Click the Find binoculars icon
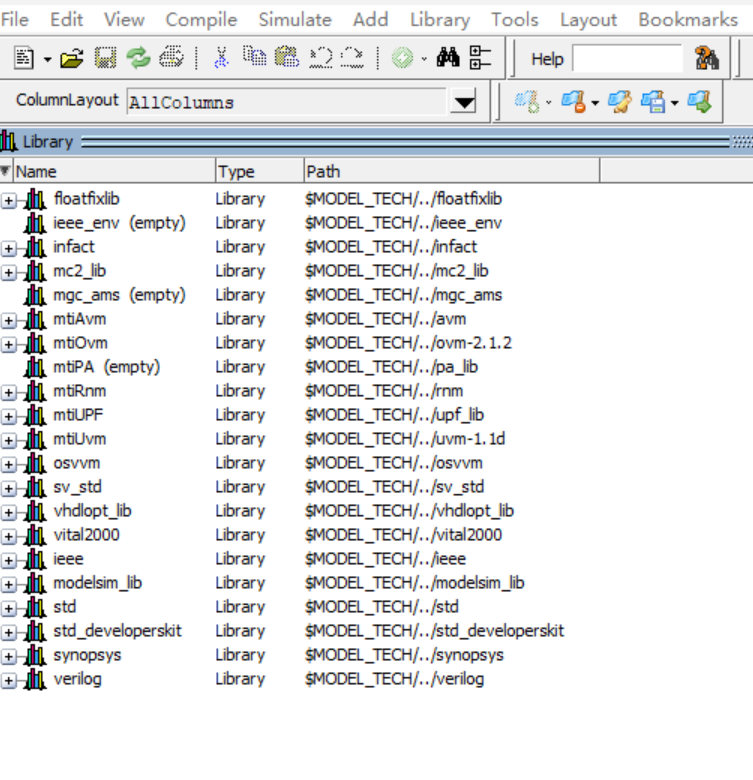 [448, 58]
